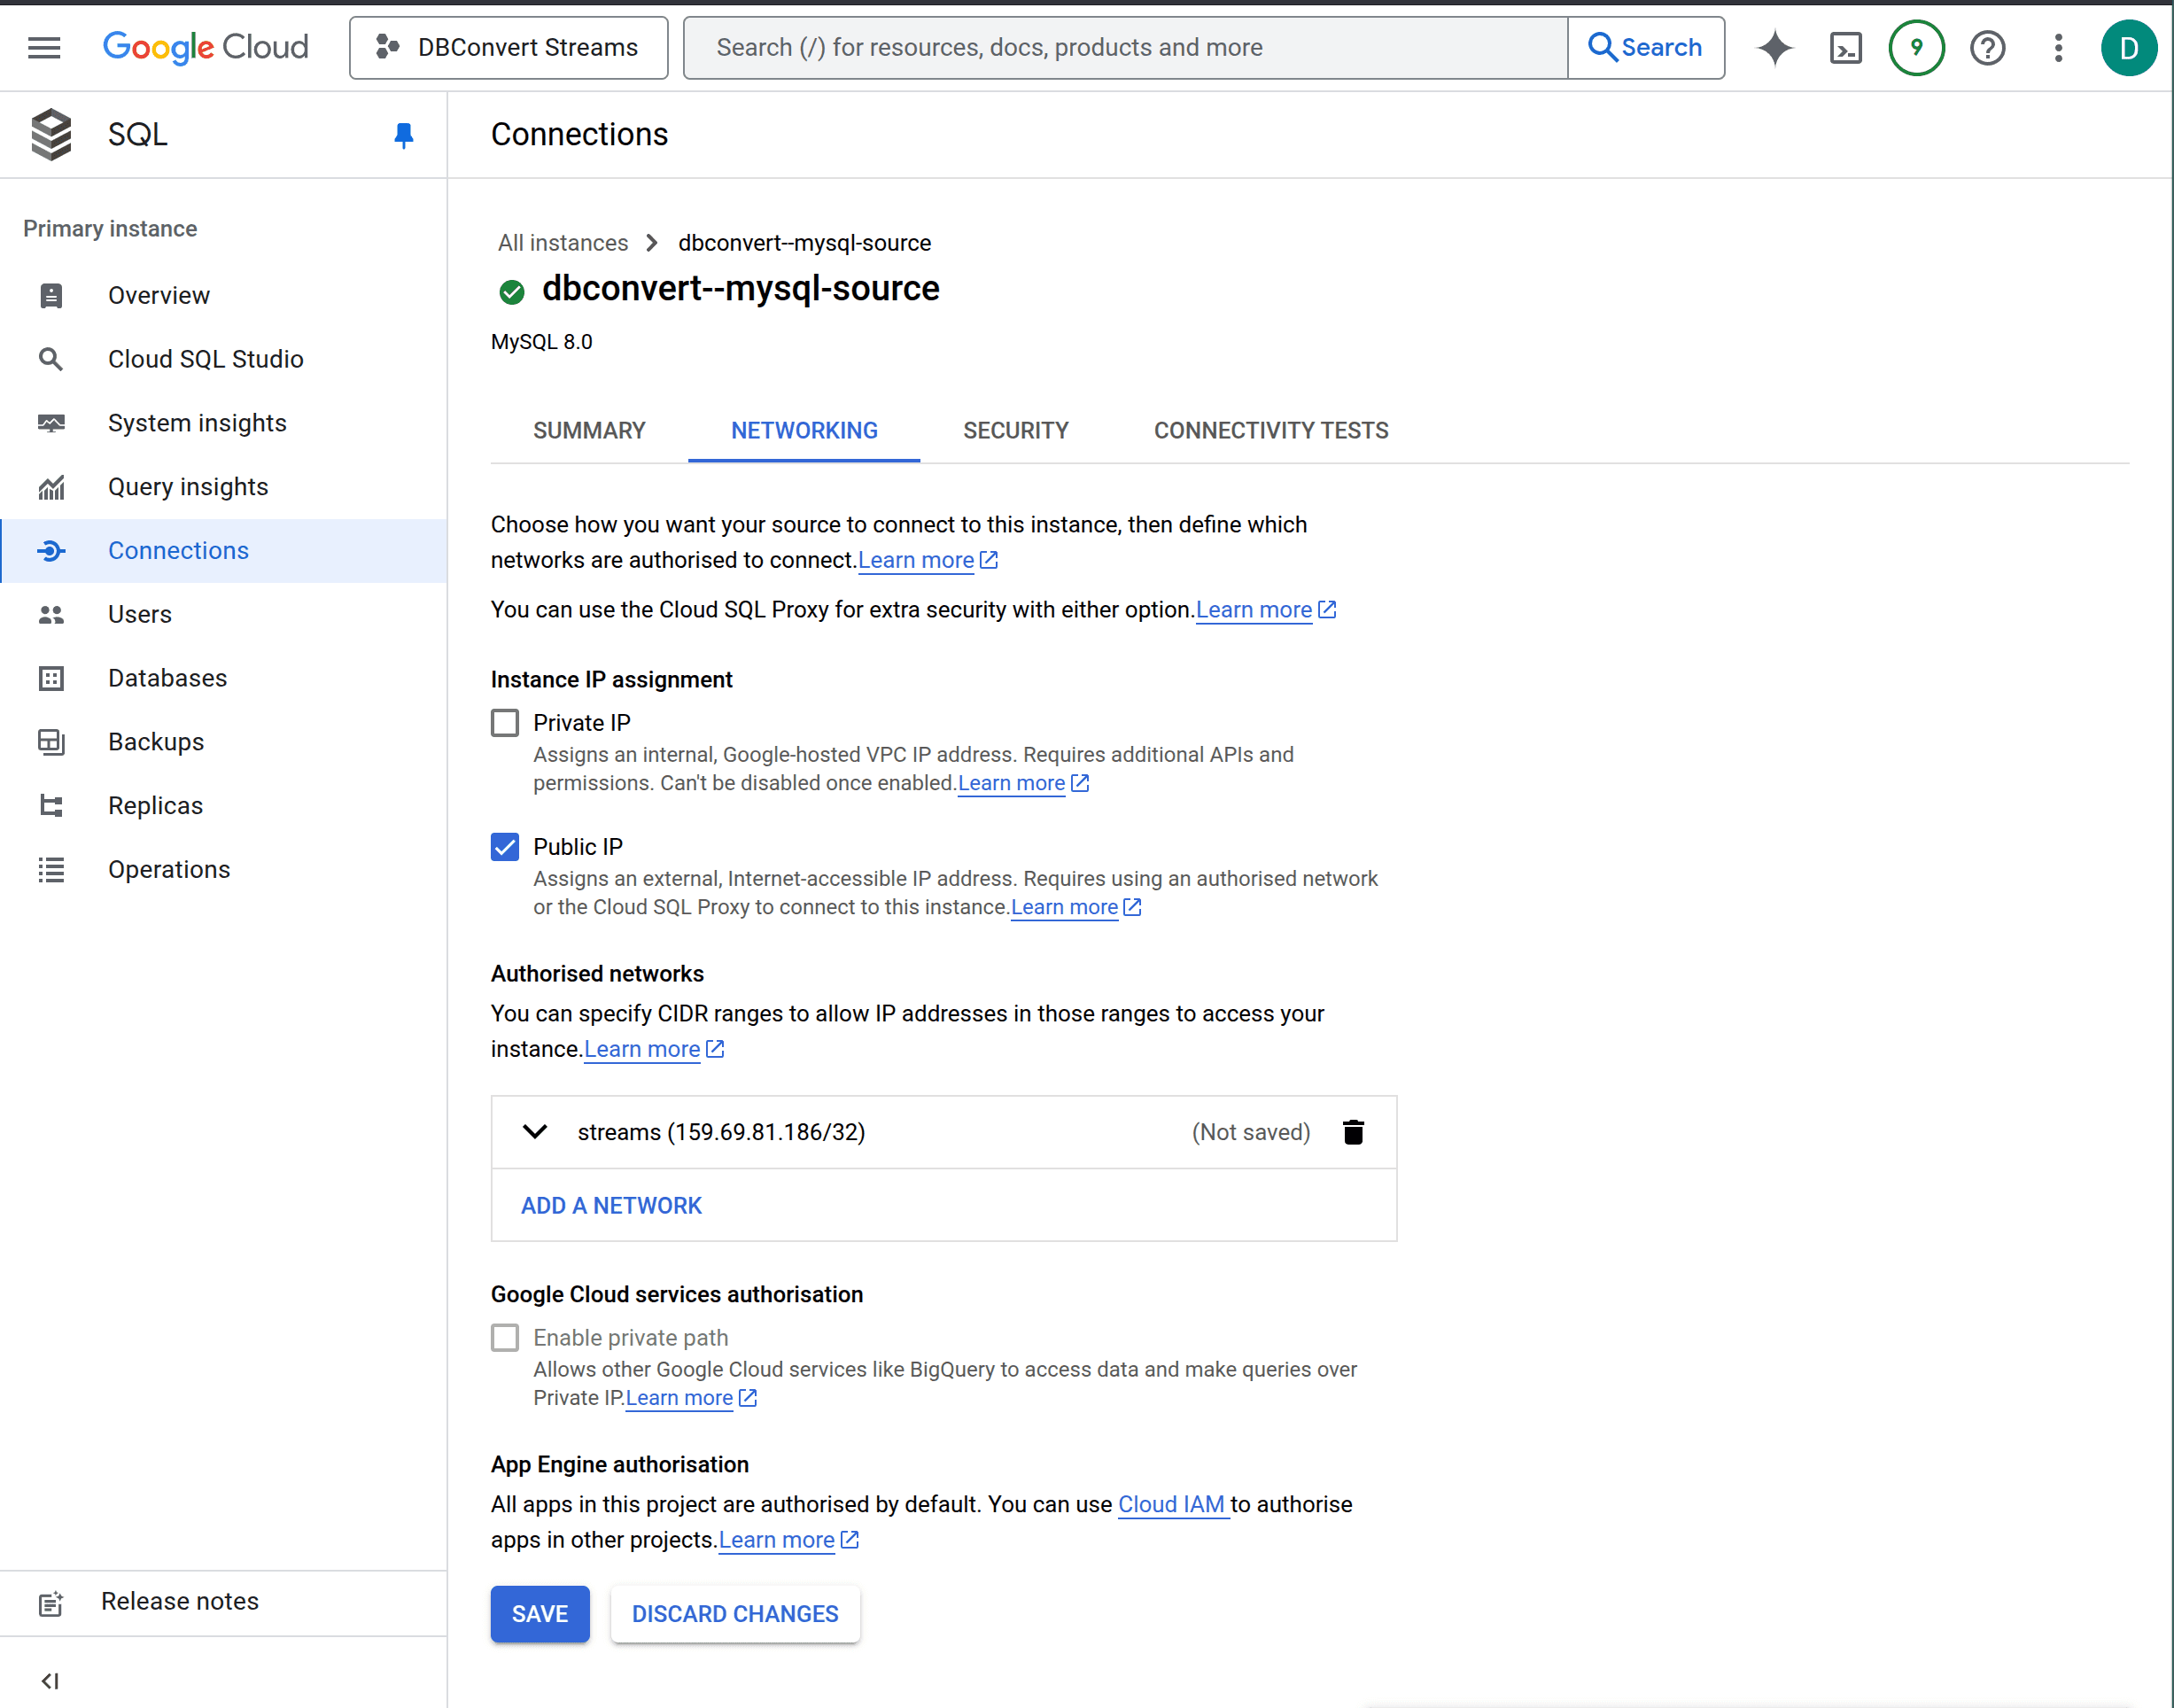Enable the Private IP checkbox
This screenshot has height=1708, width=2174.
(505, 723)
